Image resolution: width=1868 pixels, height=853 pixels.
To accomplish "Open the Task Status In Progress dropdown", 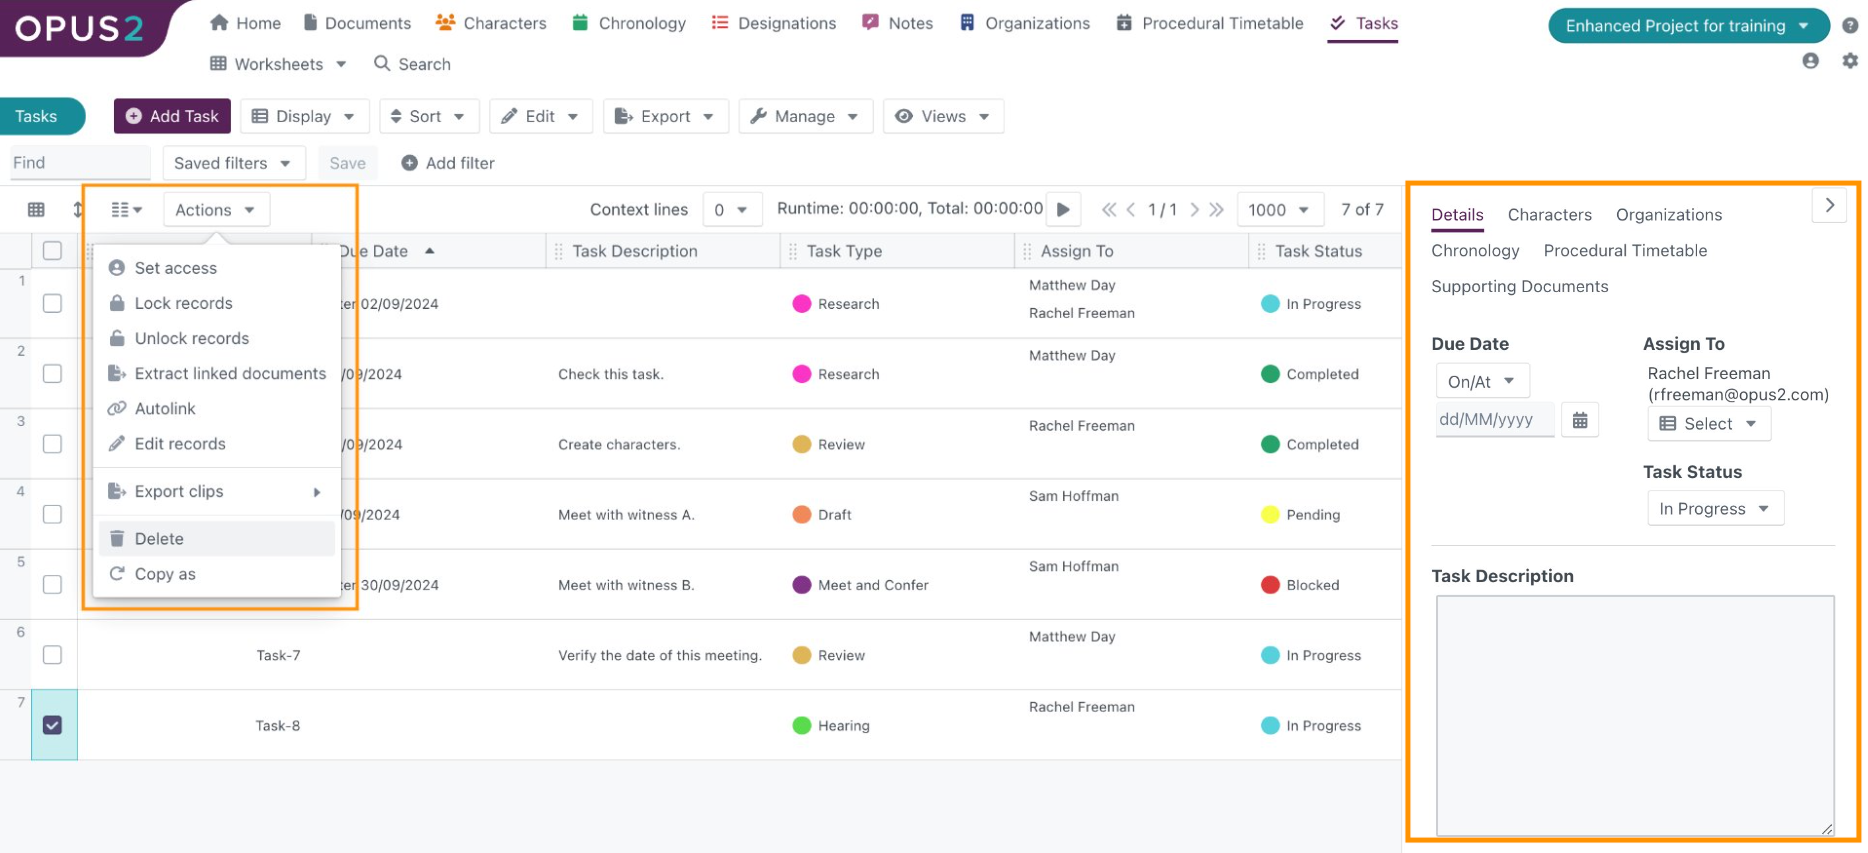I will 1715,509.
